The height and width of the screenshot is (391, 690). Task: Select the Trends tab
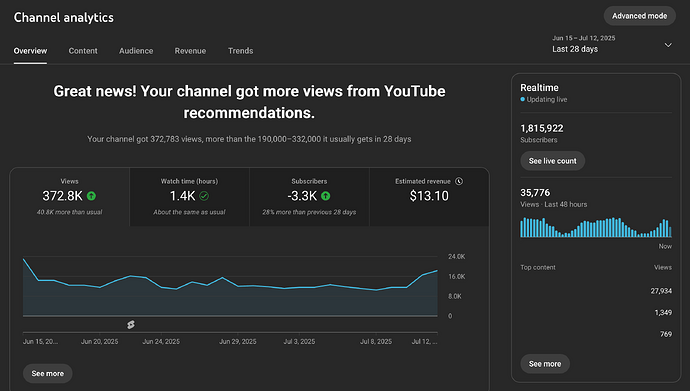(x=240, y=51)
